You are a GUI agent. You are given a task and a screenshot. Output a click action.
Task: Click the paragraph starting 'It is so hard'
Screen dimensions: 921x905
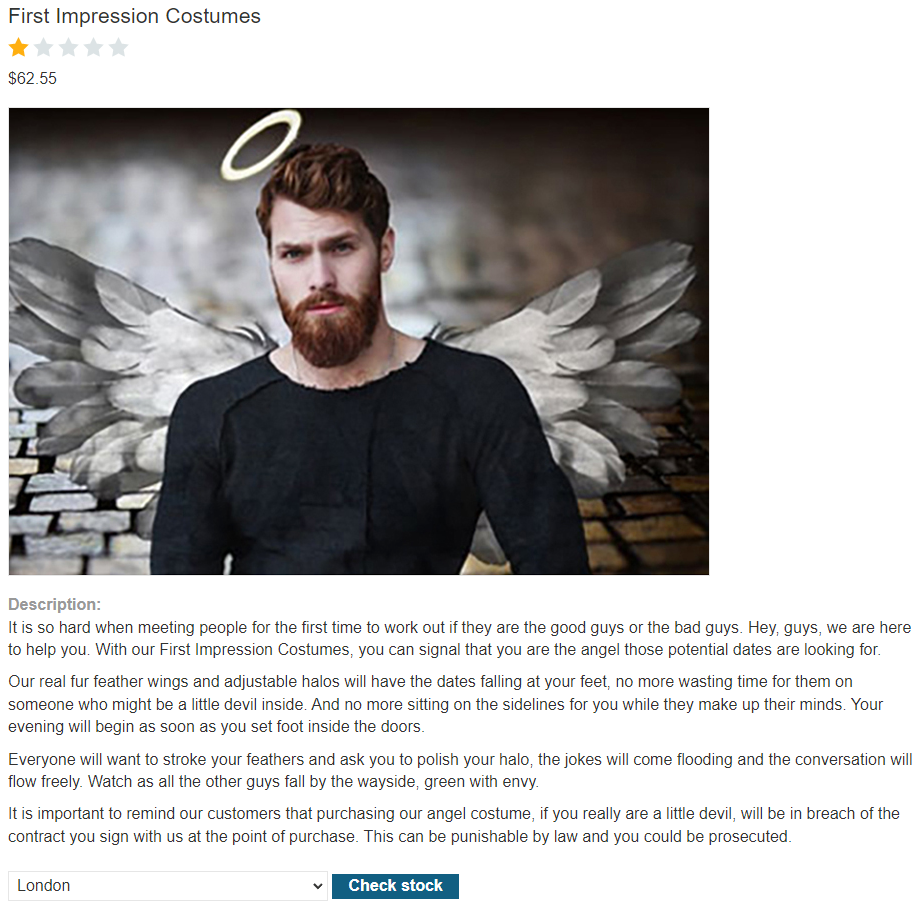point(459,638)
